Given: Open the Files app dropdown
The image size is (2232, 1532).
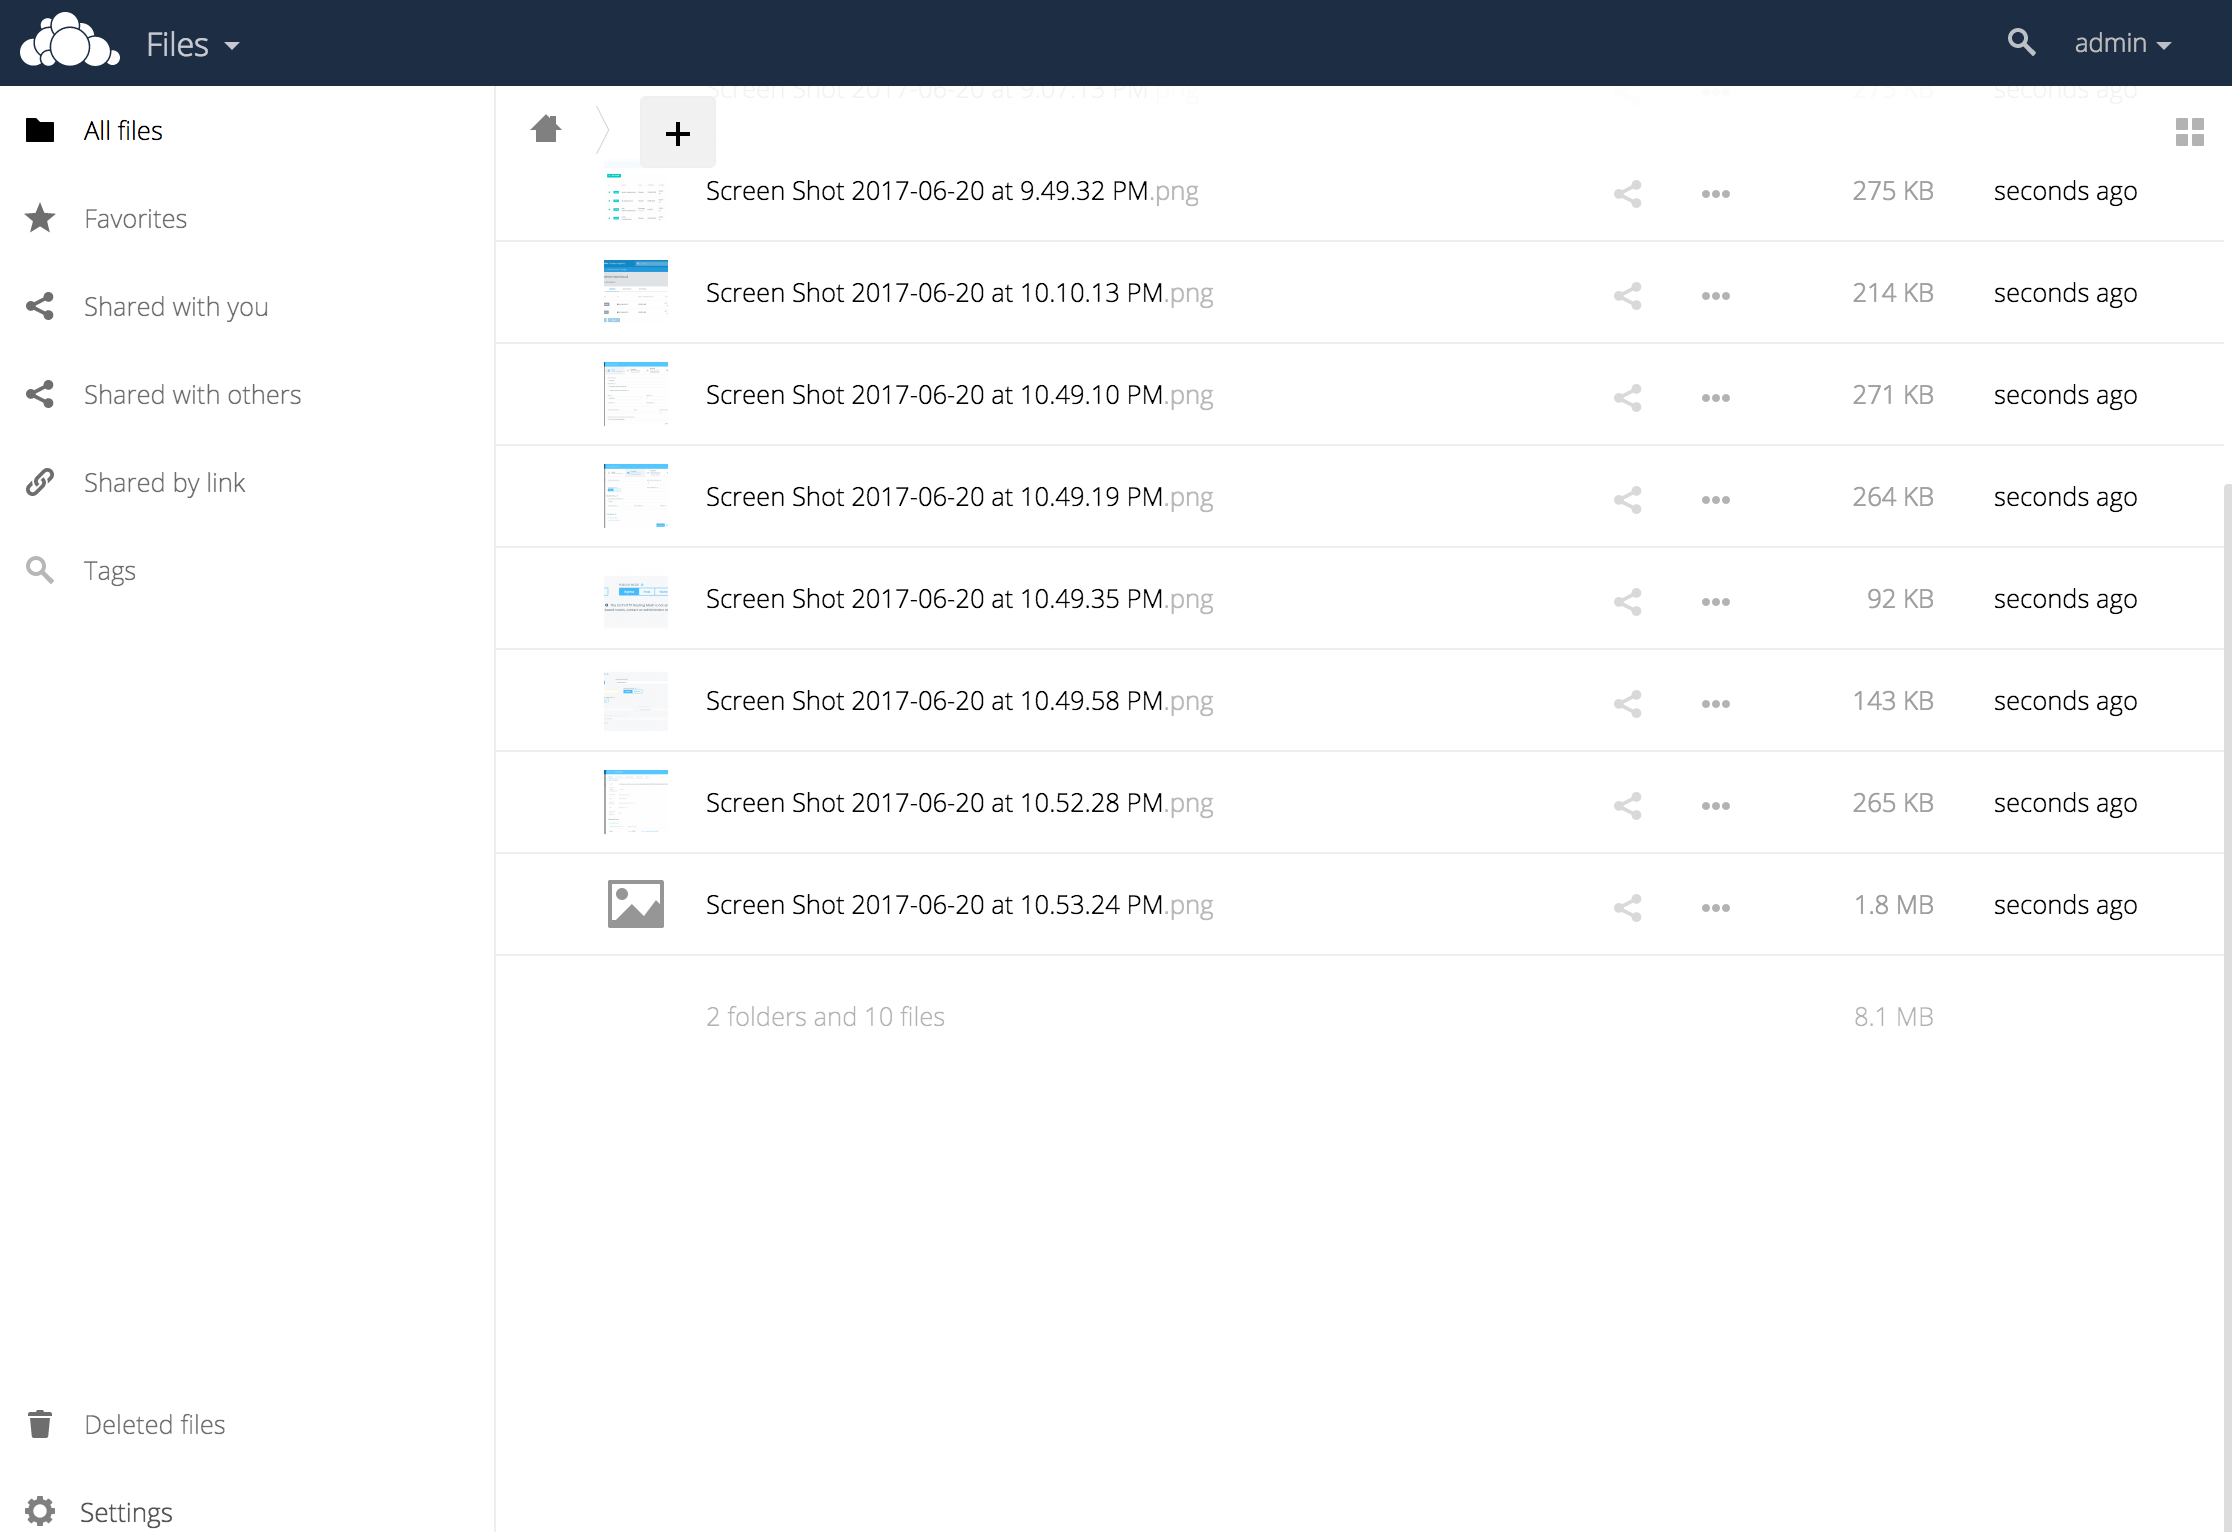Looking at the screenshot, I should [192, 44].
